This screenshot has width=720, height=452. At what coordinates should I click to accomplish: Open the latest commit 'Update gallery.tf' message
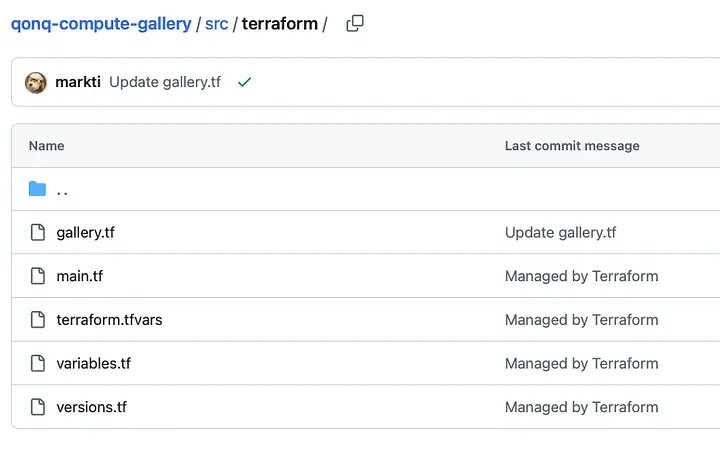pyautogui.click(x=165, y=82)
